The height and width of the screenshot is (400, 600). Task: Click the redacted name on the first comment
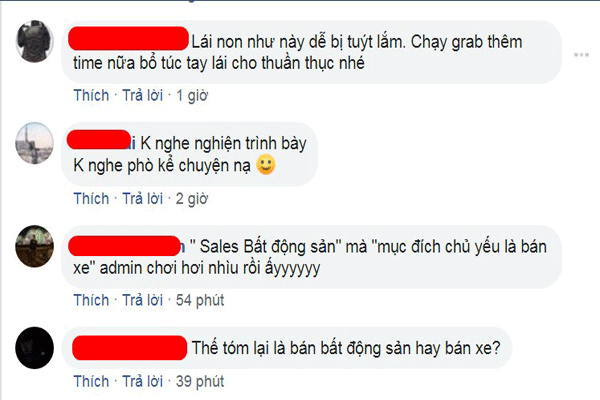coord(128,38)
